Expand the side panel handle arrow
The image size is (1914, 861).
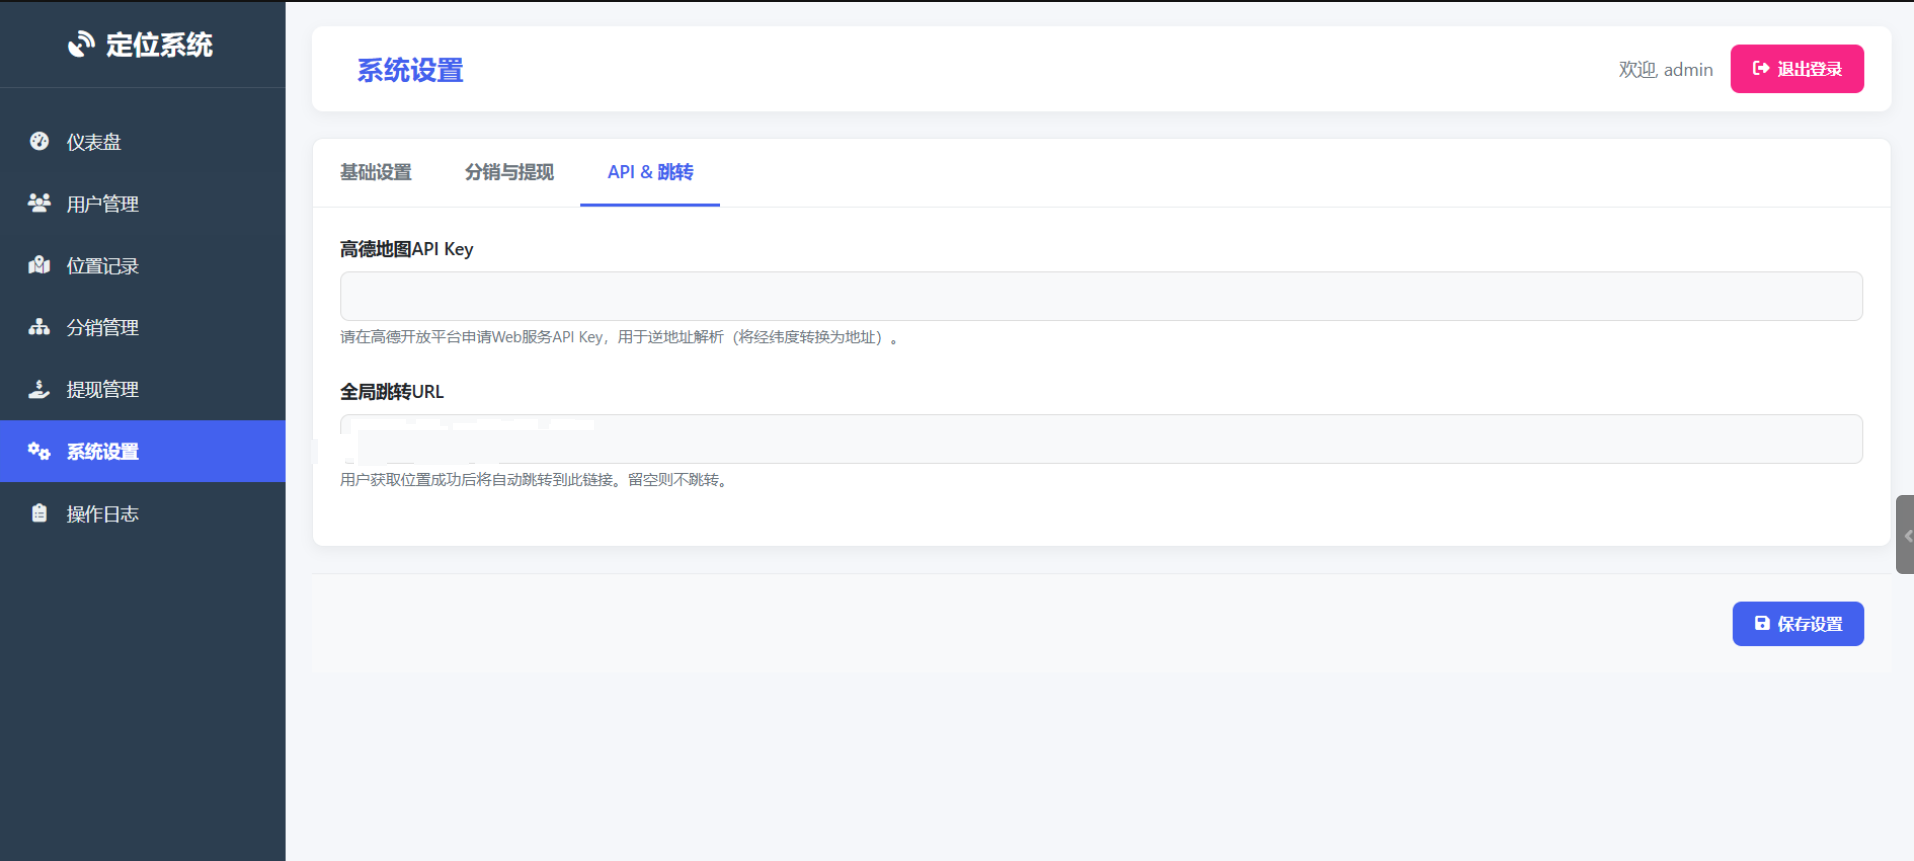[x=1906, y=535]
